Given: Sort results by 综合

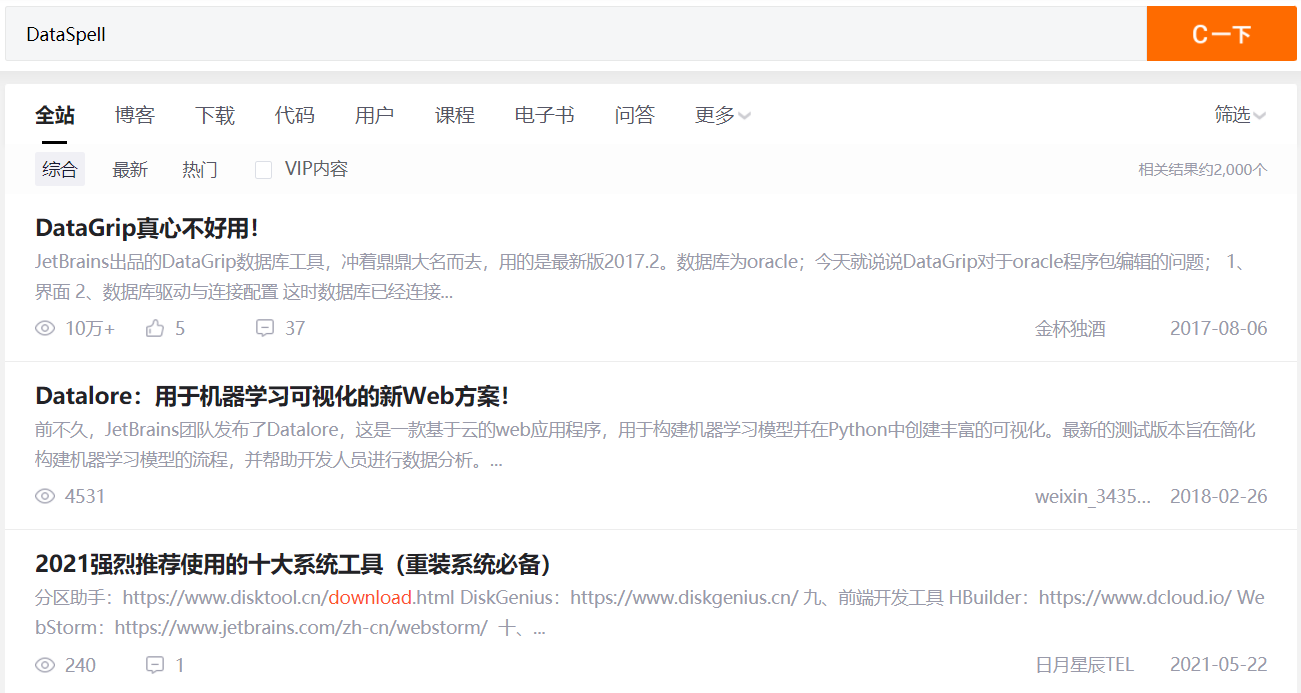Looking at the screenshot, I should coord(60,170).
